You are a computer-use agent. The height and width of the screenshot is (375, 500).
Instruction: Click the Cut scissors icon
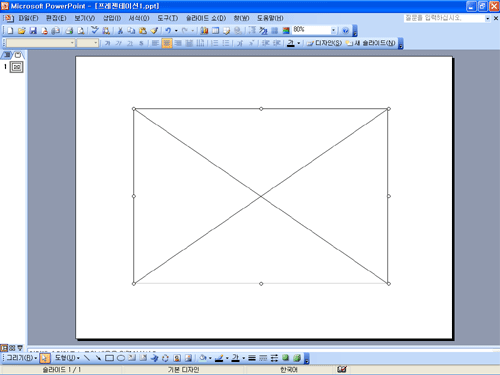point(120,31)
